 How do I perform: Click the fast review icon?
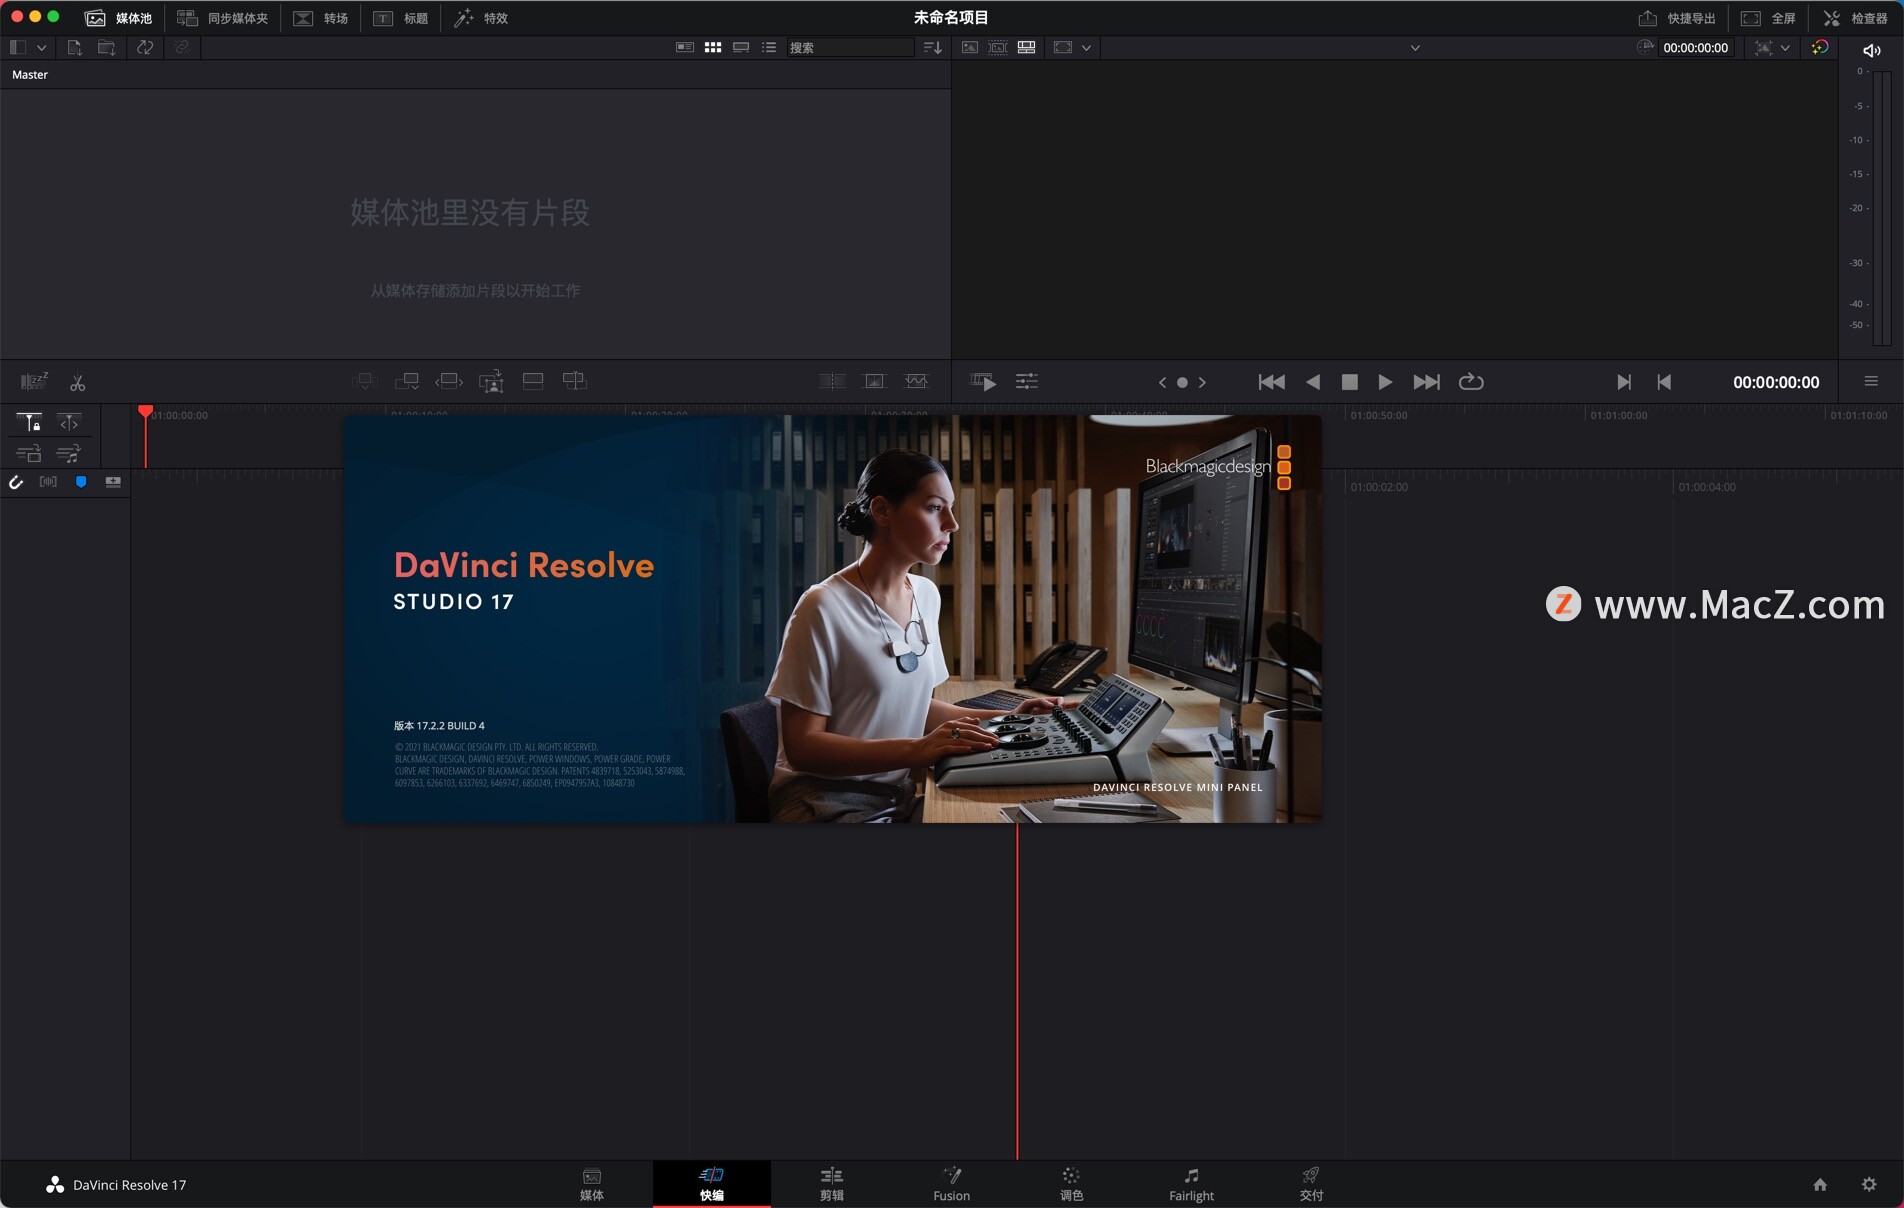983,381
